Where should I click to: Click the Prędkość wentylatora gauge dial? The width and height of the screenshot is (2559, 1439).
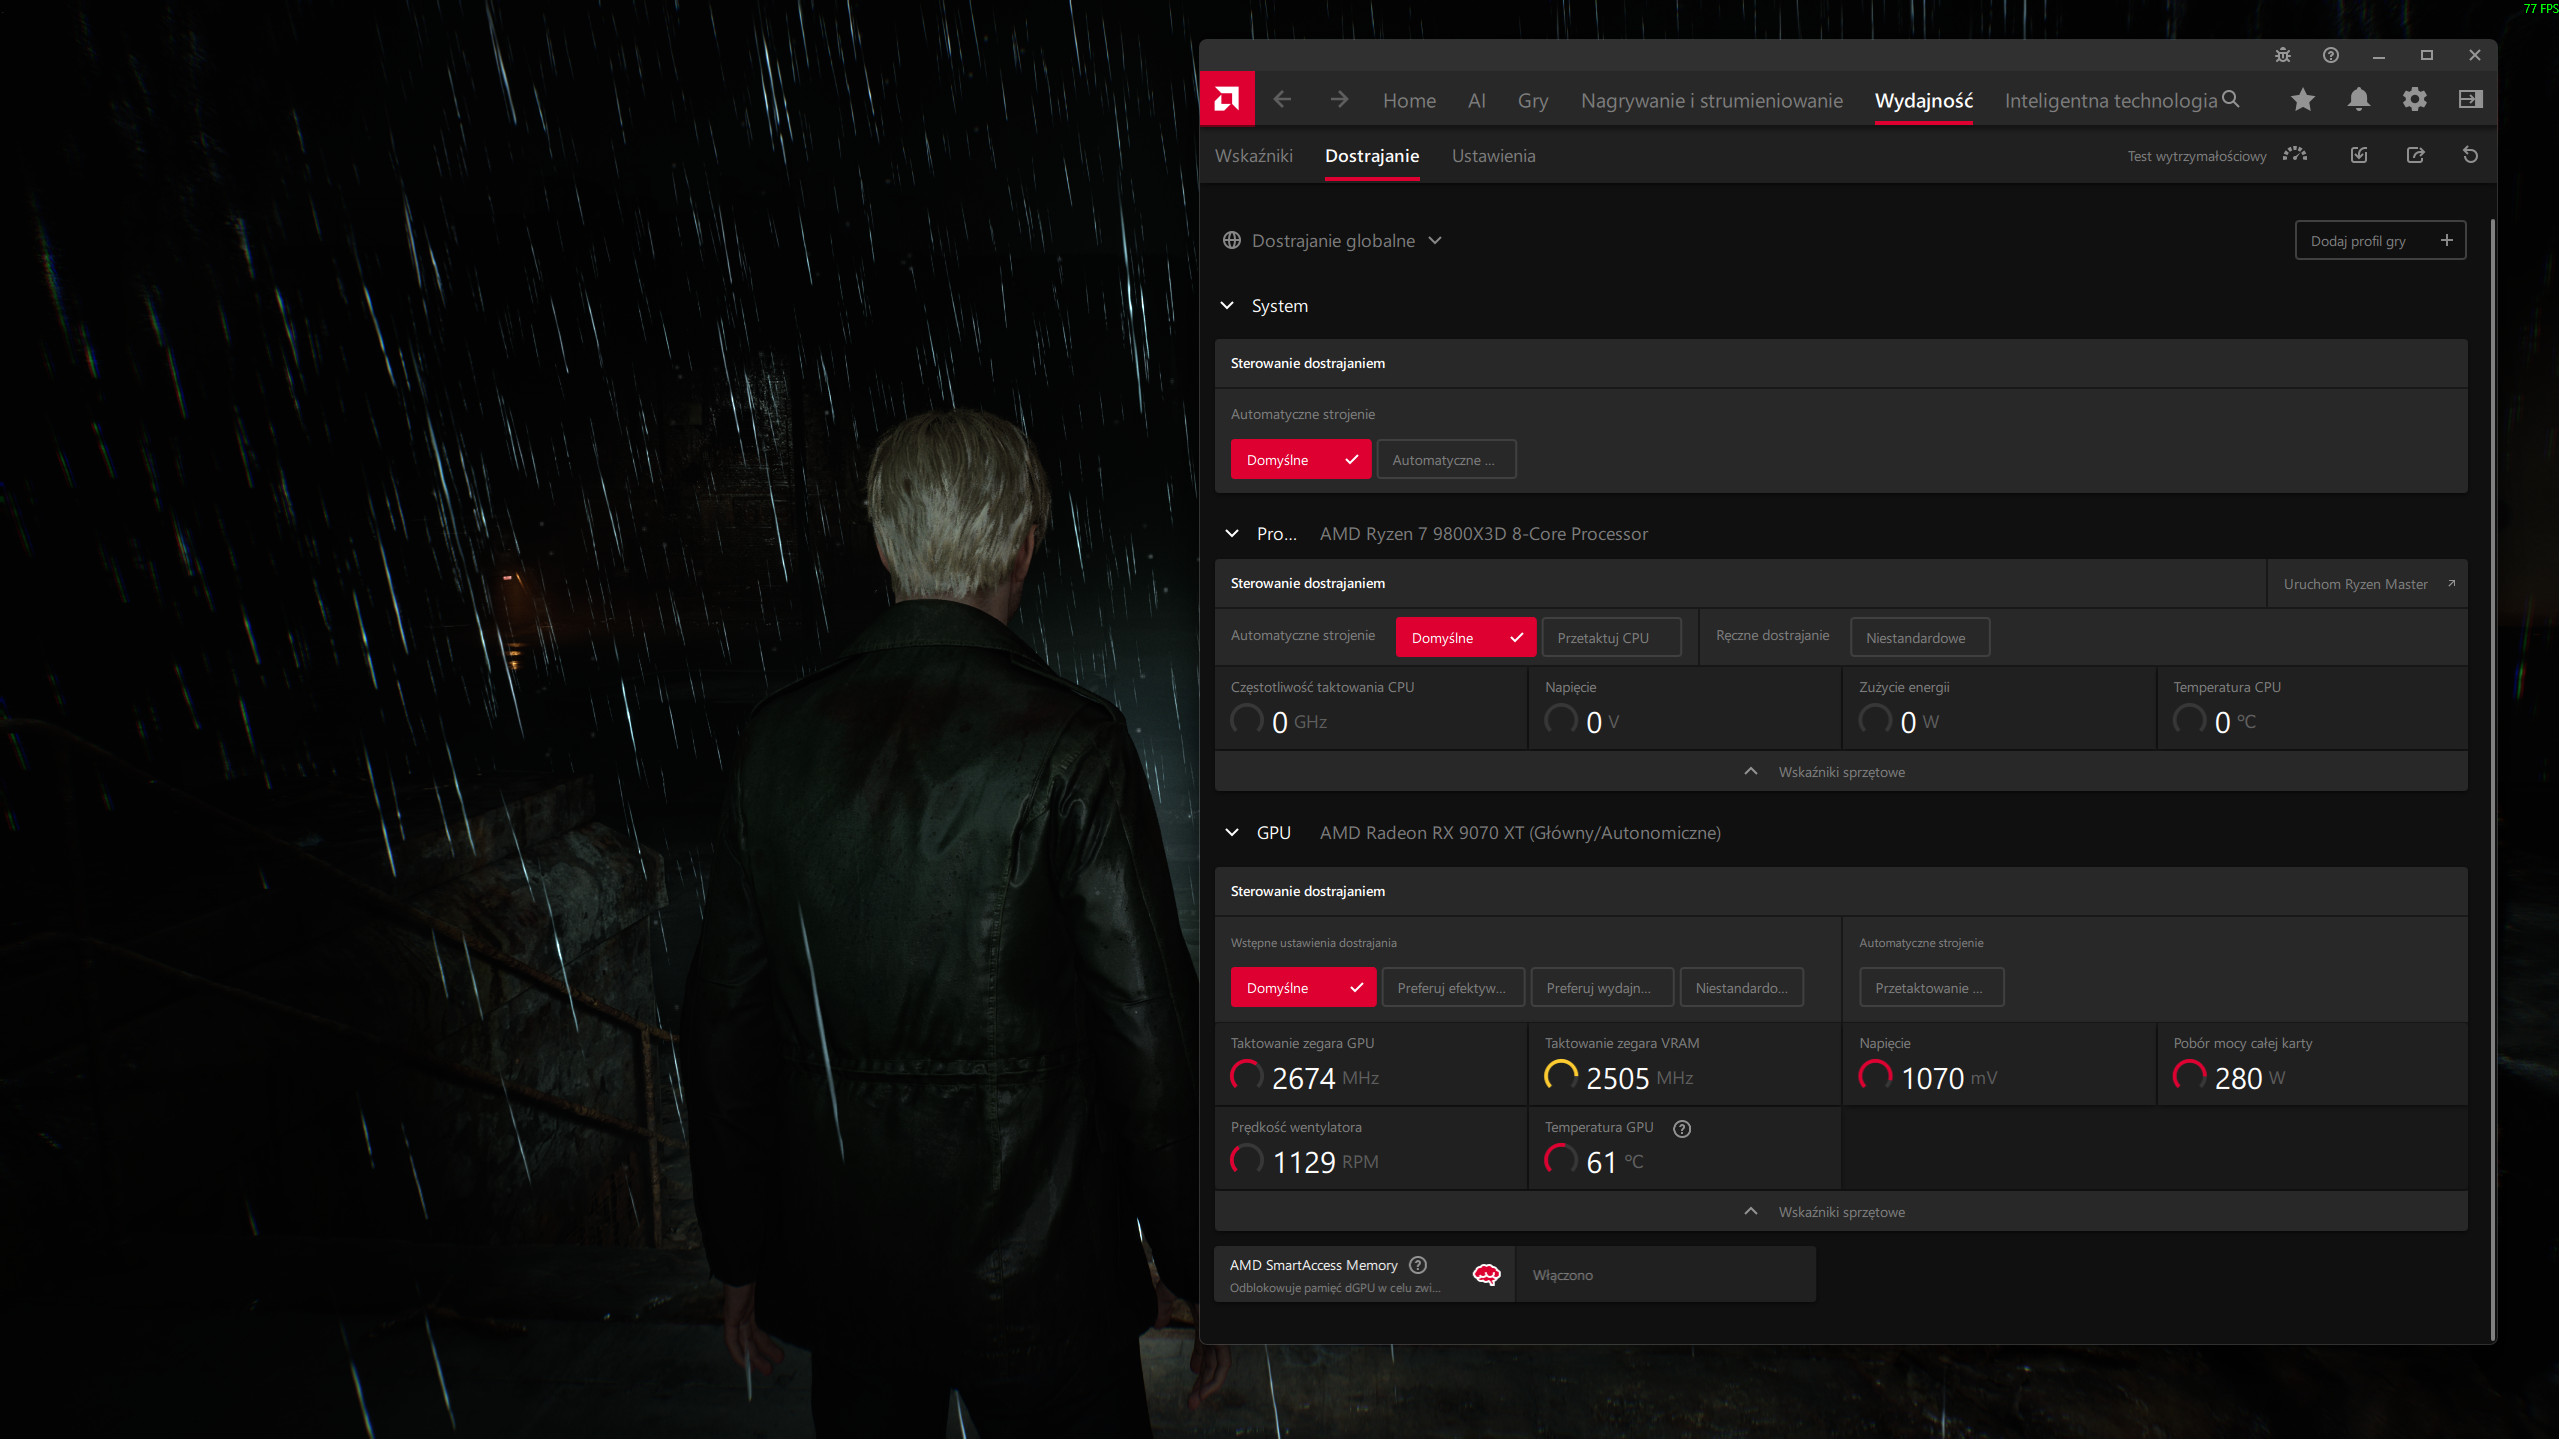pos(1246,1160)
